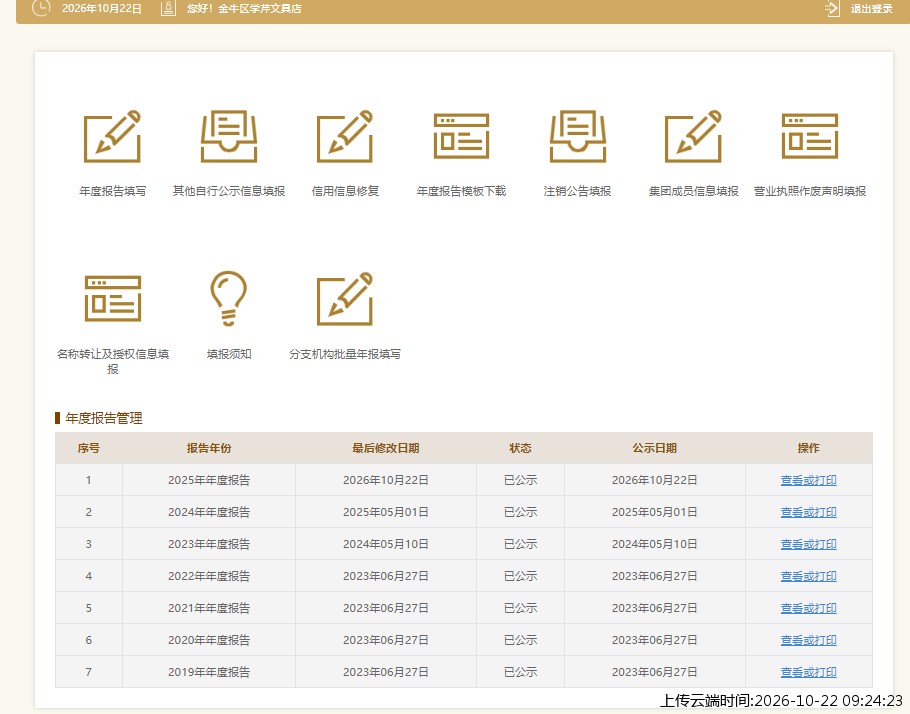Click the 其他自行公示信息填报 label
This screenshot has width=910, height=714.
229,191
